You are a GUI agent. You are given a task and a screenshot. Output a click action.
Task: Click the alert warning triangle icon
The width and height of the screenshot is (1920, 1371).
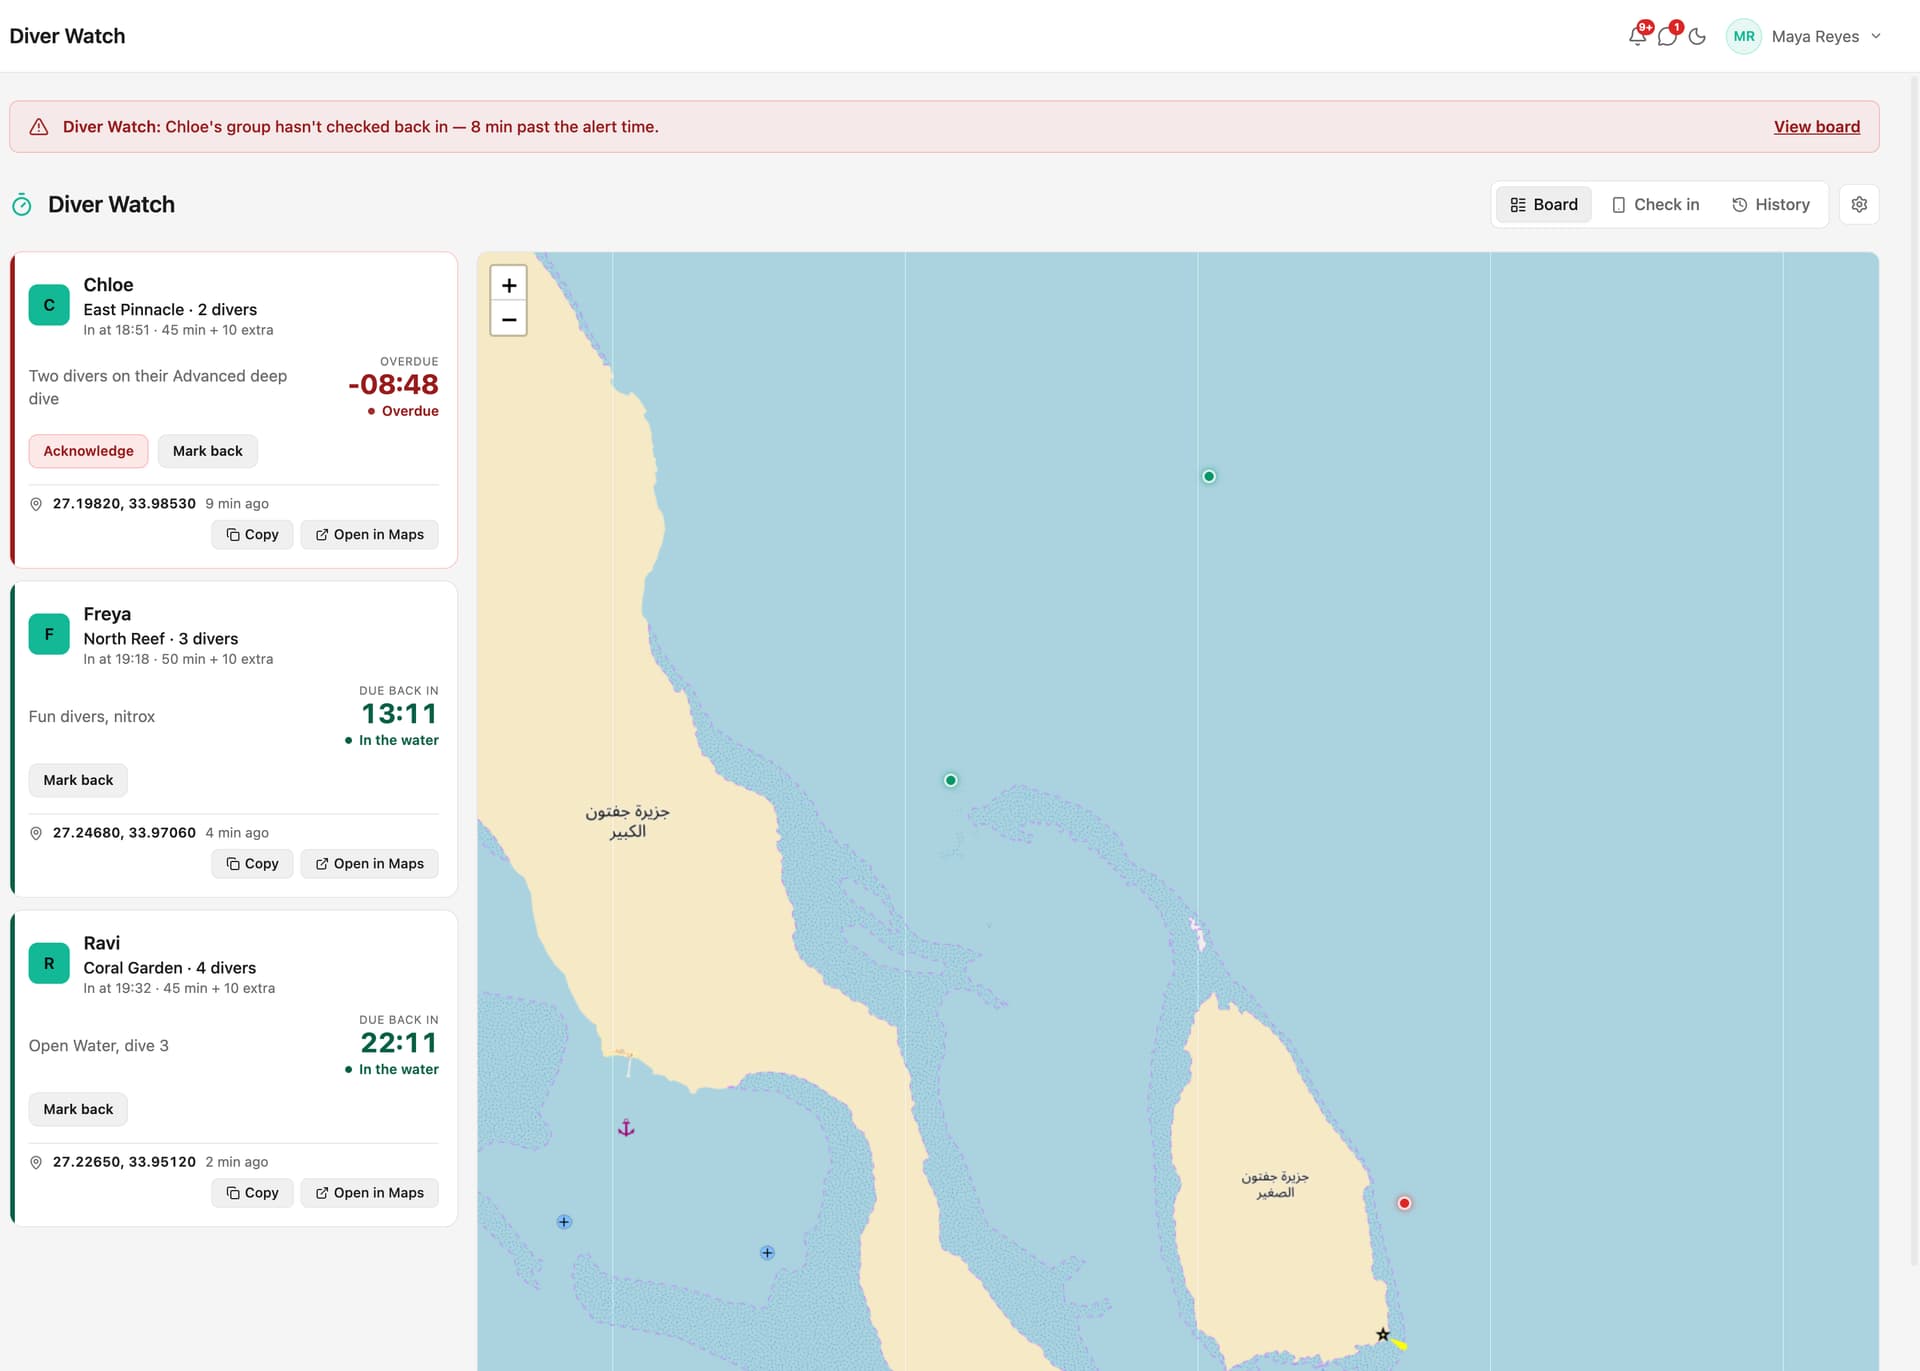(39, 127)
